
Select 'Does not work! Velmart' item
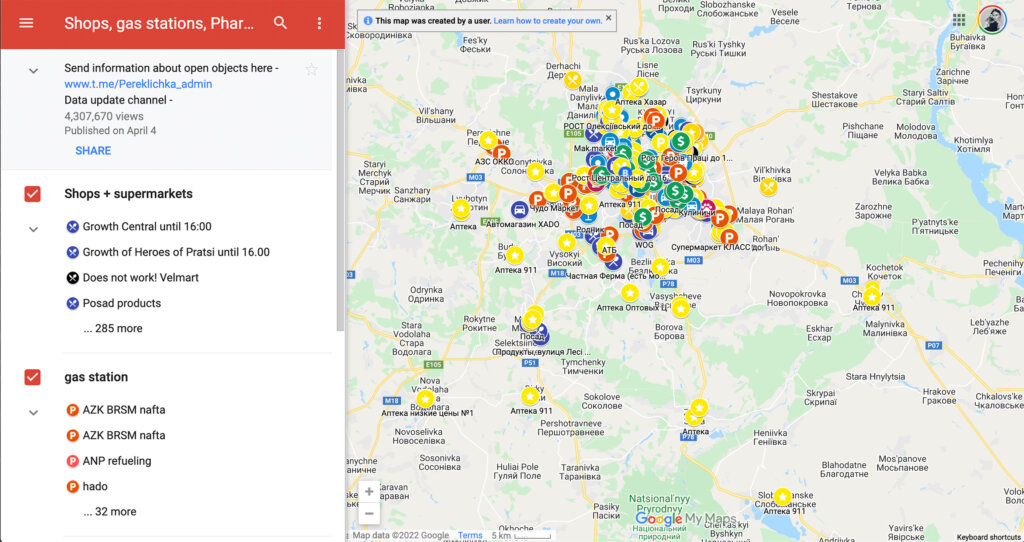pyautogui.click(x=140, y=278)
